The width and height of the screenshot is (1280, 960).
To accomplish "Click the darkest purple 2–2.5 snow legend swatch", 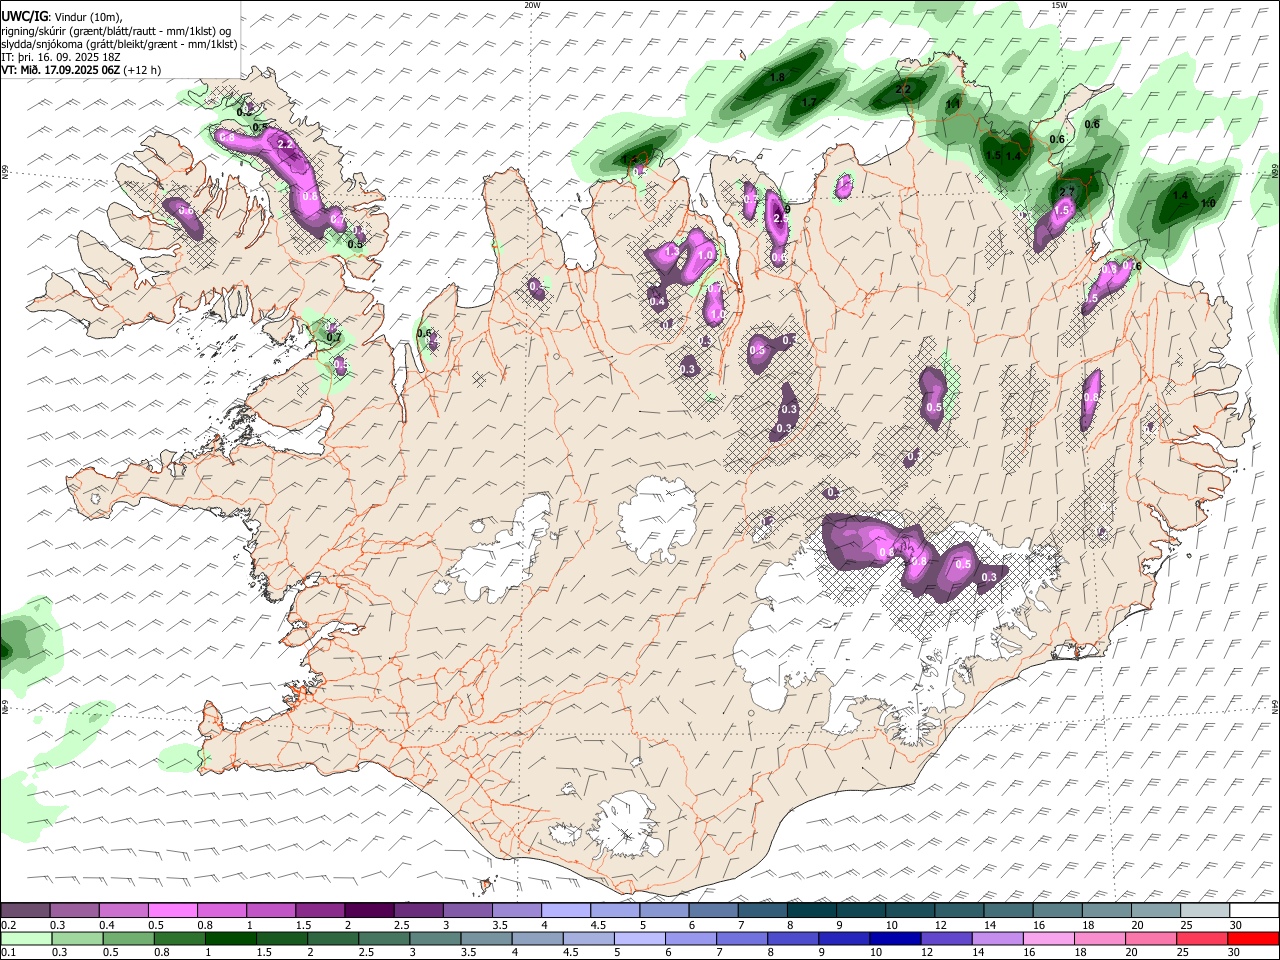I will [x=368, y=911].
